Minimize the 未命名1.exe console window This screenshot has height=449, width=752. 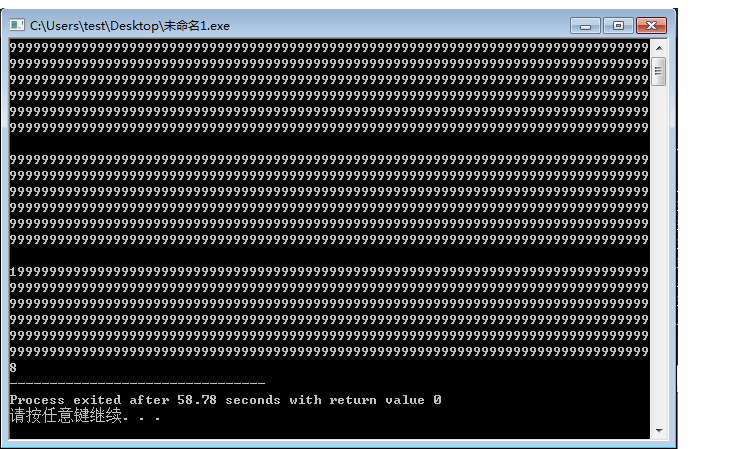point(585,25)
